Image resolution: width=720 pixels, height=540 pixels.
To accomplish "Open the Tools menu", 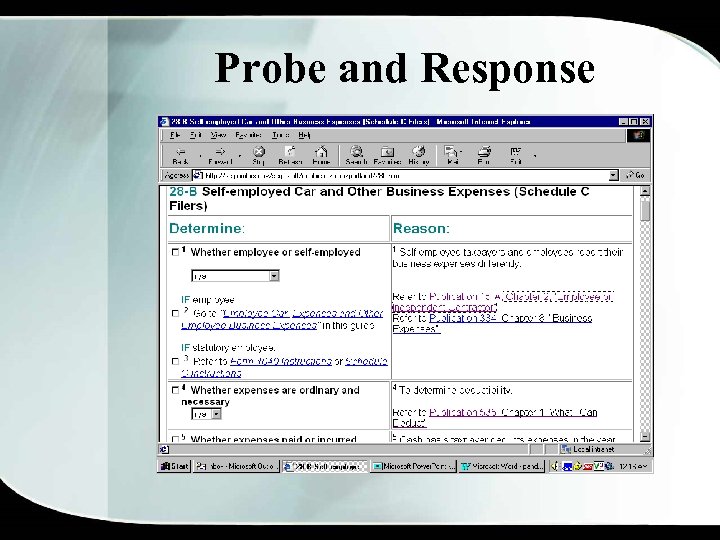I will tap(281, 135).
